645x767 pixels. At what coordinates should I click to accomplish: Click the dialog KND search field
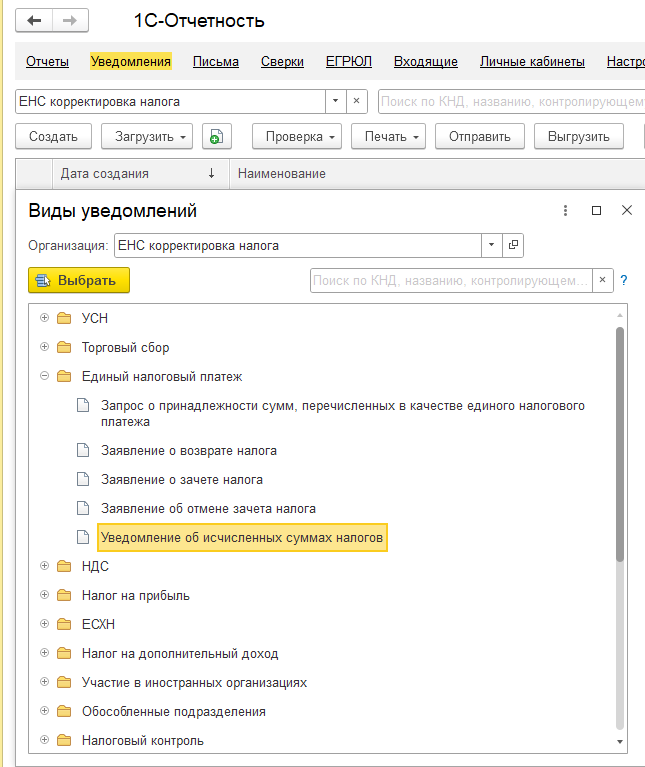pyautogui.click(x=451, y=280)
